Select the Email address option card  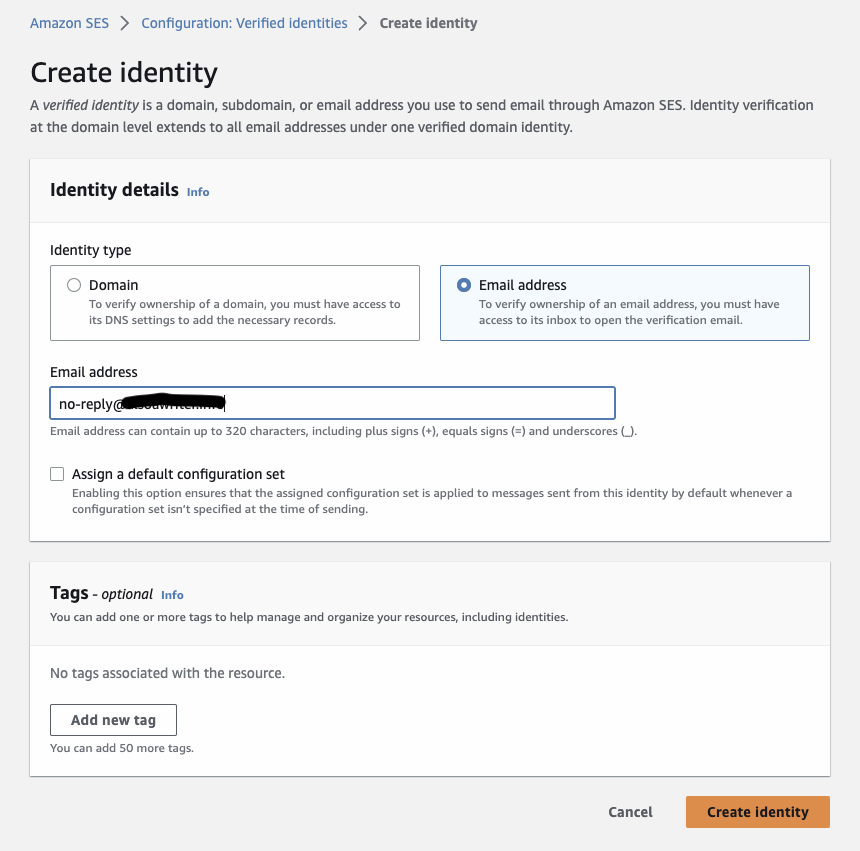pos(624,303)
